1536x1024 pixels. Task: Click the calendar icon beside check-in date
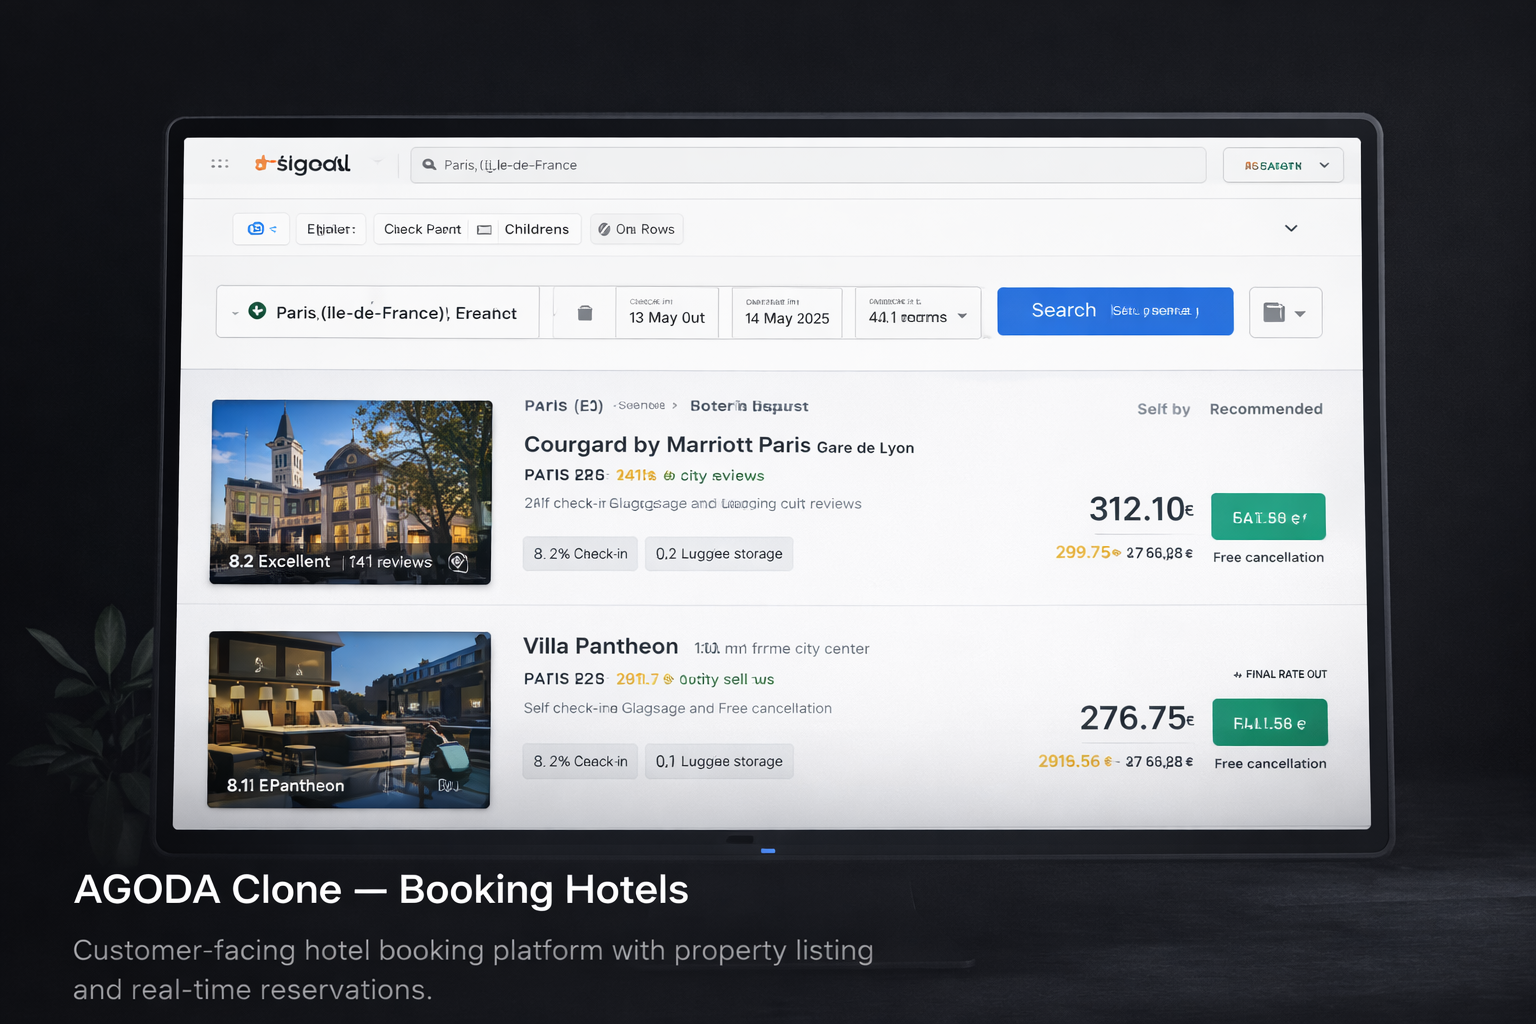click(585, 313)
